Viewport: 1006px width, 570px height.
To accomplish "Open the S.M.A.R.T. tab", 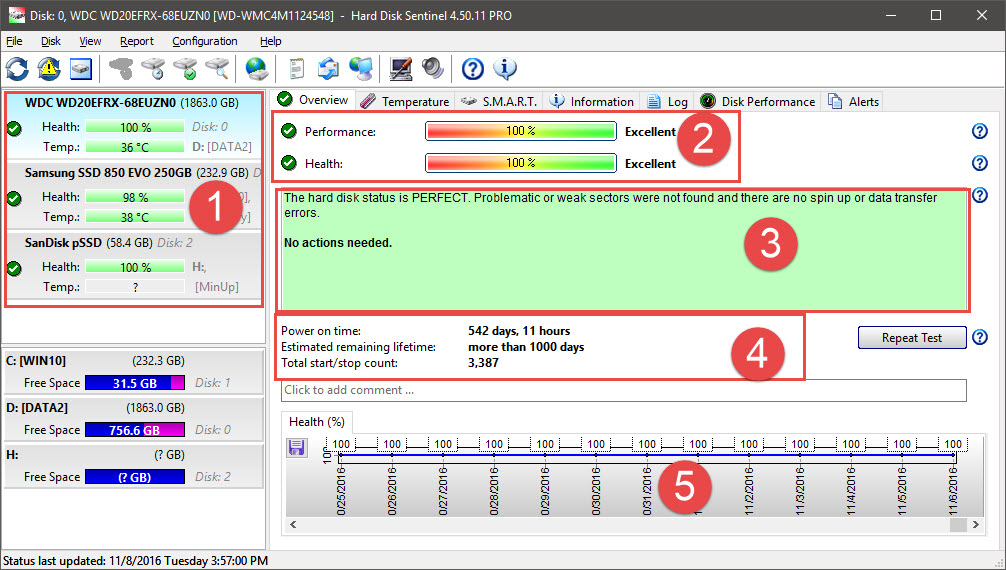I will click(498, 101).
